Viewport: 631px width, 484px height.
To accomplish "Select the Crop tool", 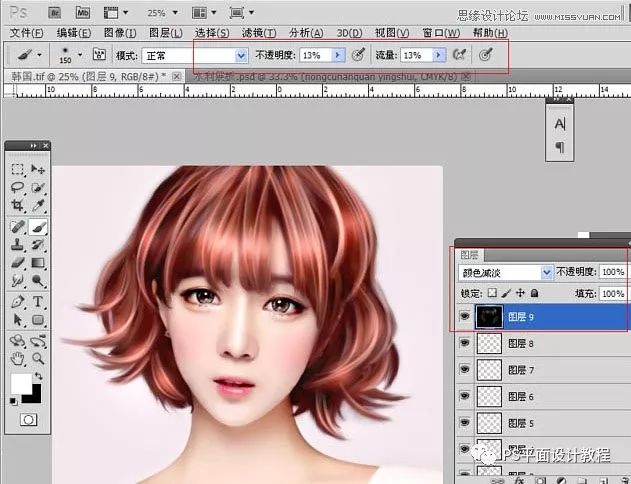I will (18, 205).
